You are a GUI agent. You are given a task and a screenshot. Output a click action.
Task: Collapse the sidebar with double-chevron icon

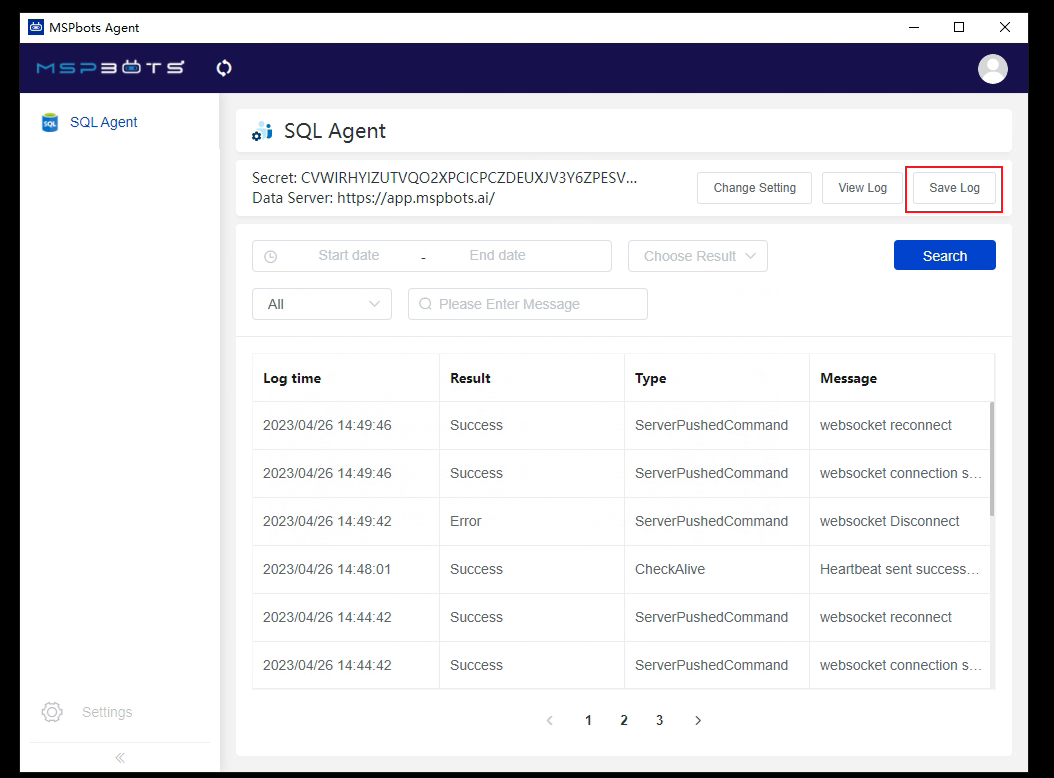click(x=120, y=758)
